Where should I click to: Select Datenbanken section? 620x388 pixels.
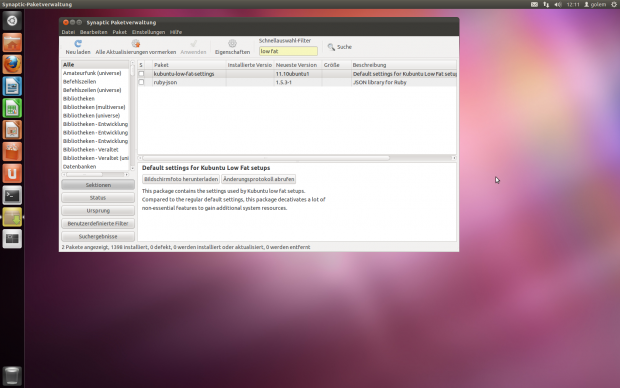tap(95, 167)
